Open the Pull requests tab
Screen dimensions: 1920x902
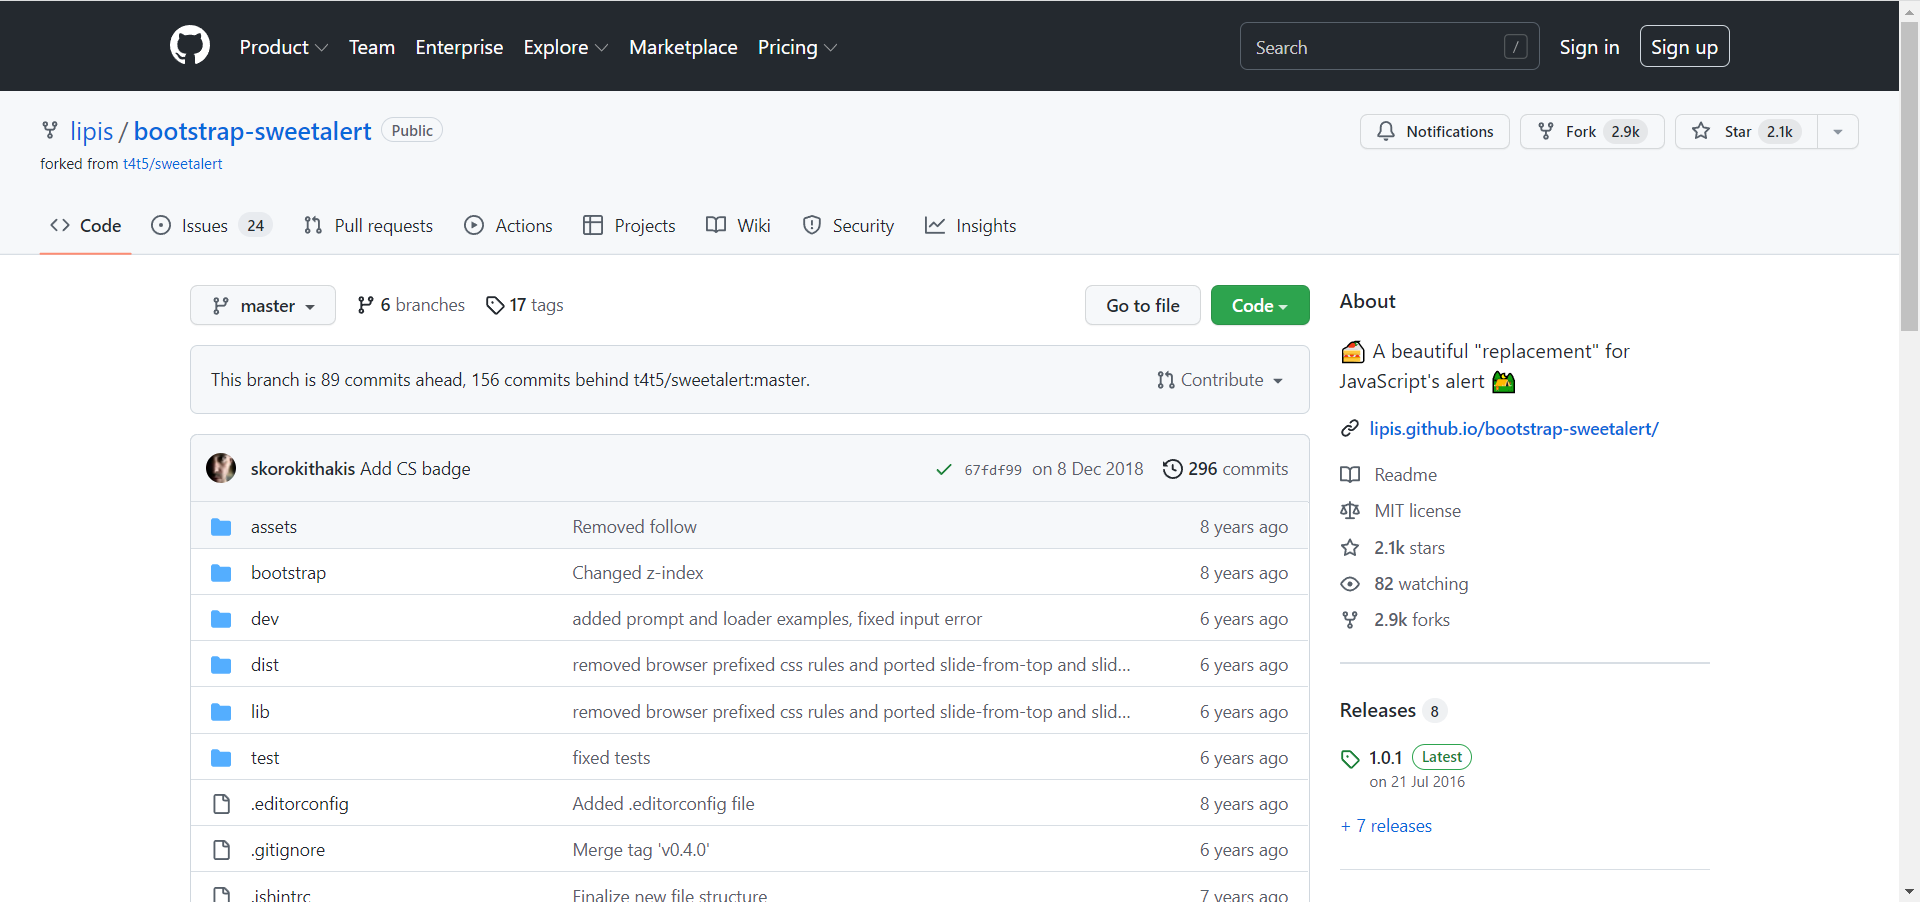(x=369, y=226)
